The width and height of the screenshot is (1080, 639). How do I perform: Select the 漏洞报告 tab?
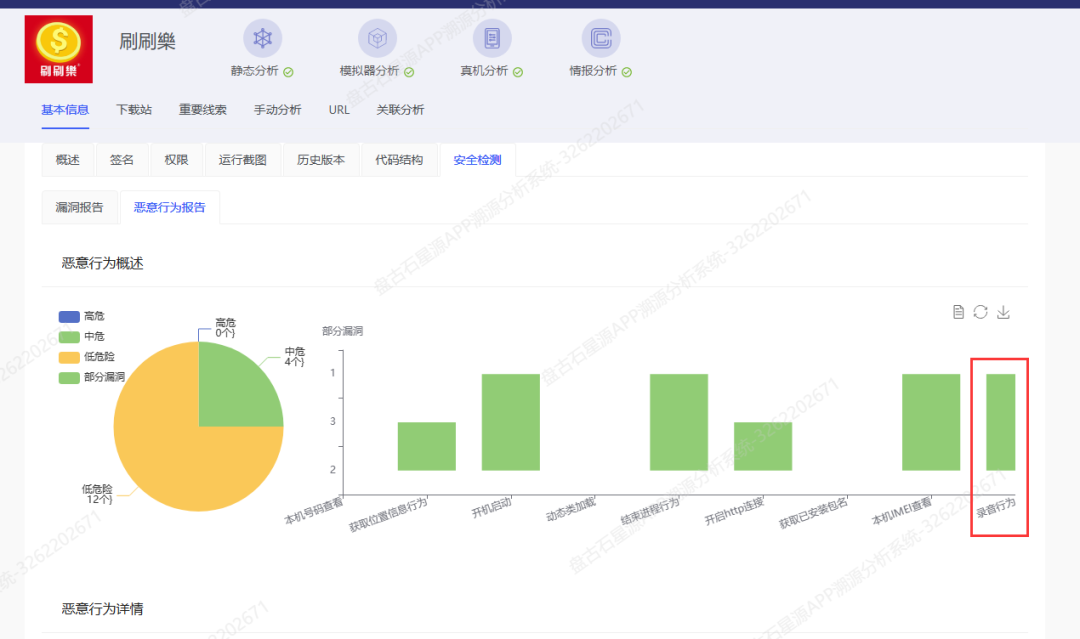pos(79,207)
